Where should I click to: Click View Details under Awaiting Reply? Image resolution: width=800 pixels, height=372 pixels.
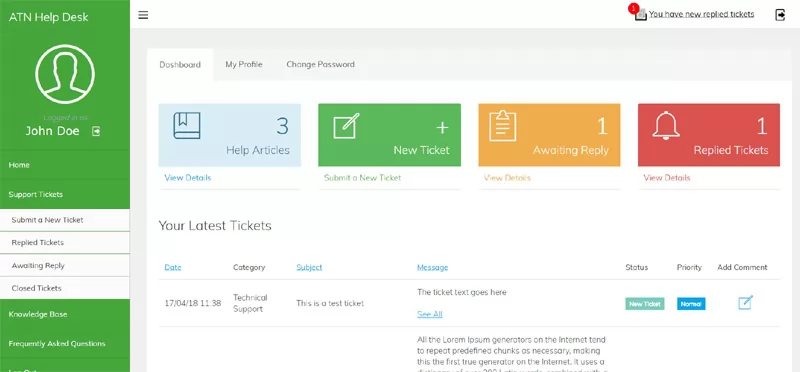coord(507,178)
